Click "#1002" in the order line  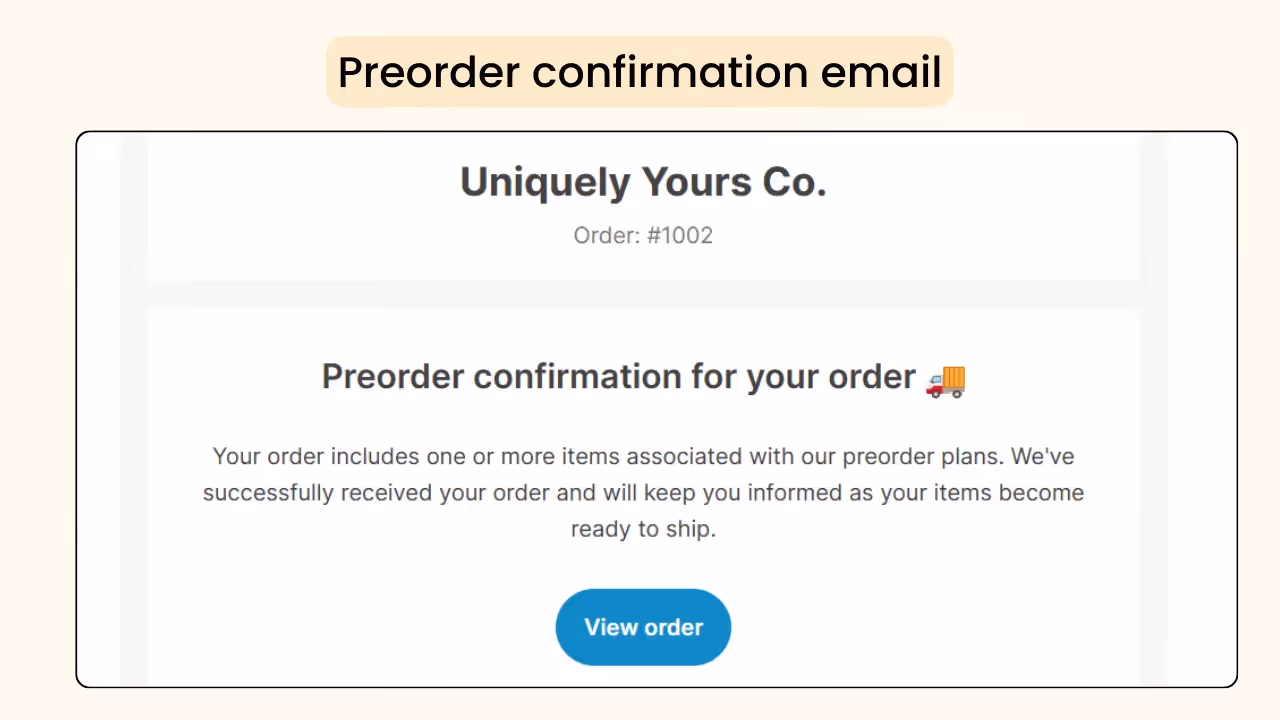pyautogui.click(x=680, y=235)
